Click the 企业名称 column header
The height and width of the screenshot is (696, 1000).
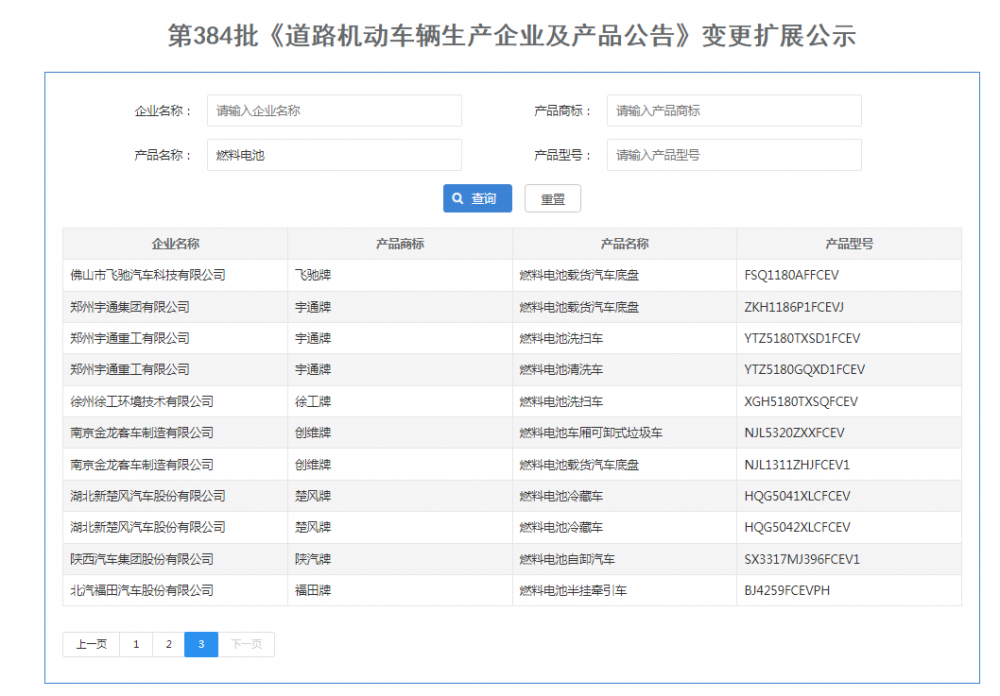click(x=175, y=244)
